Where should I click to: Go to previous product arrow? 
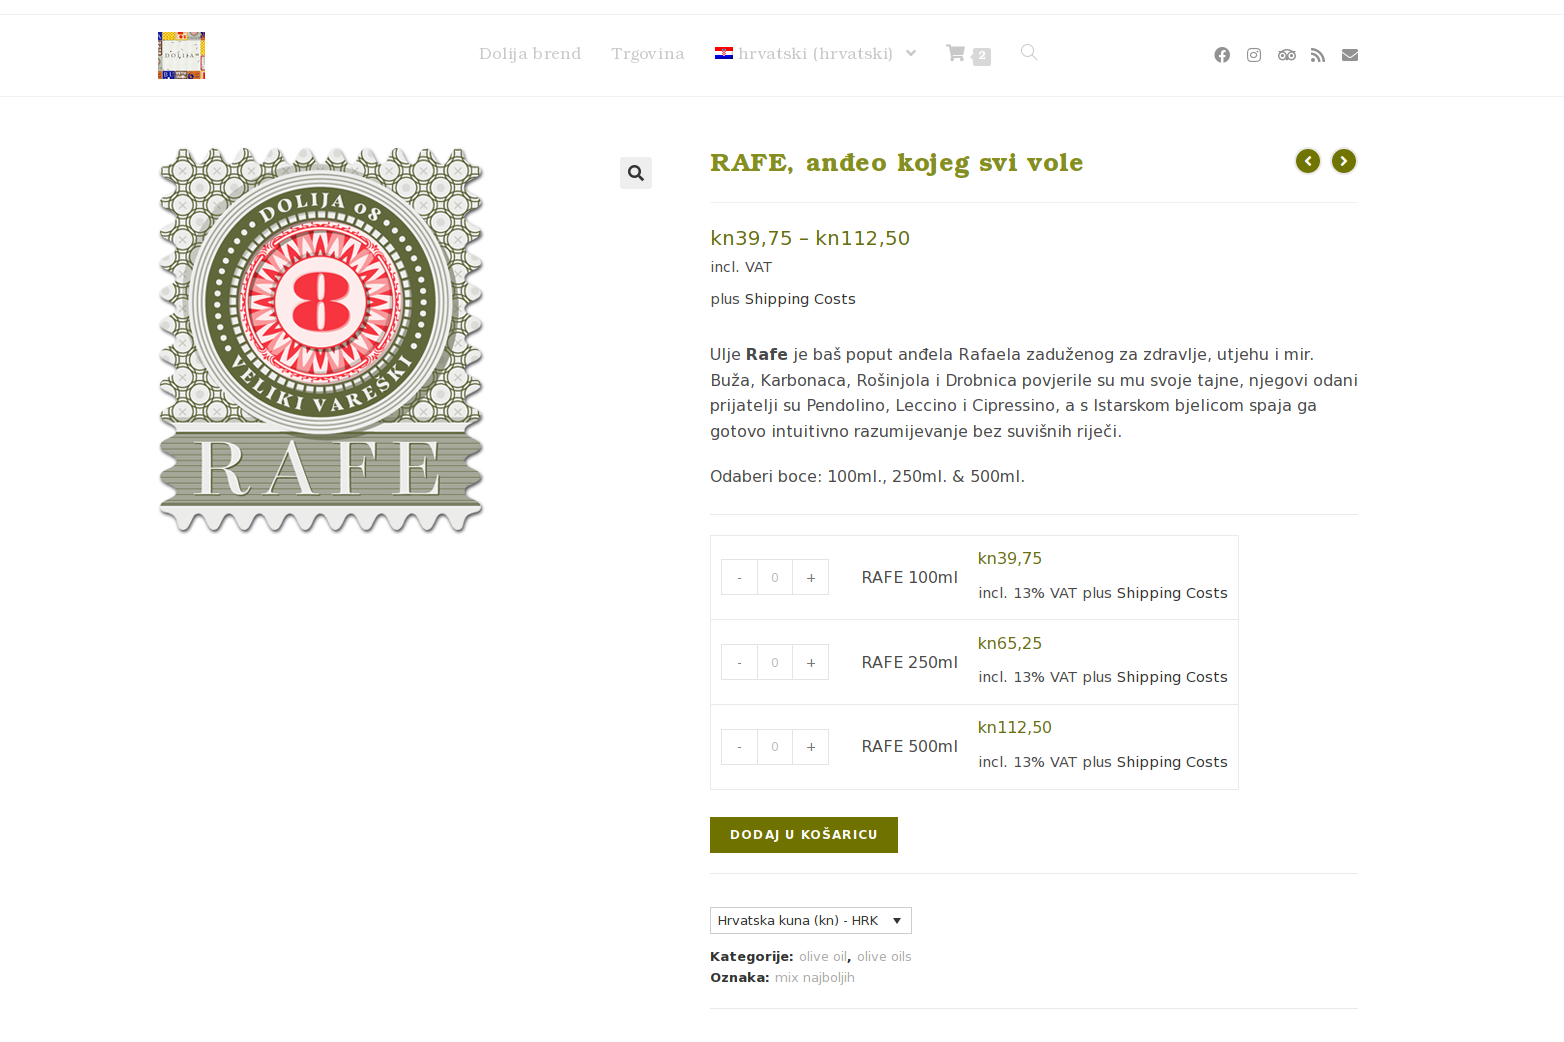(1308, 161)
